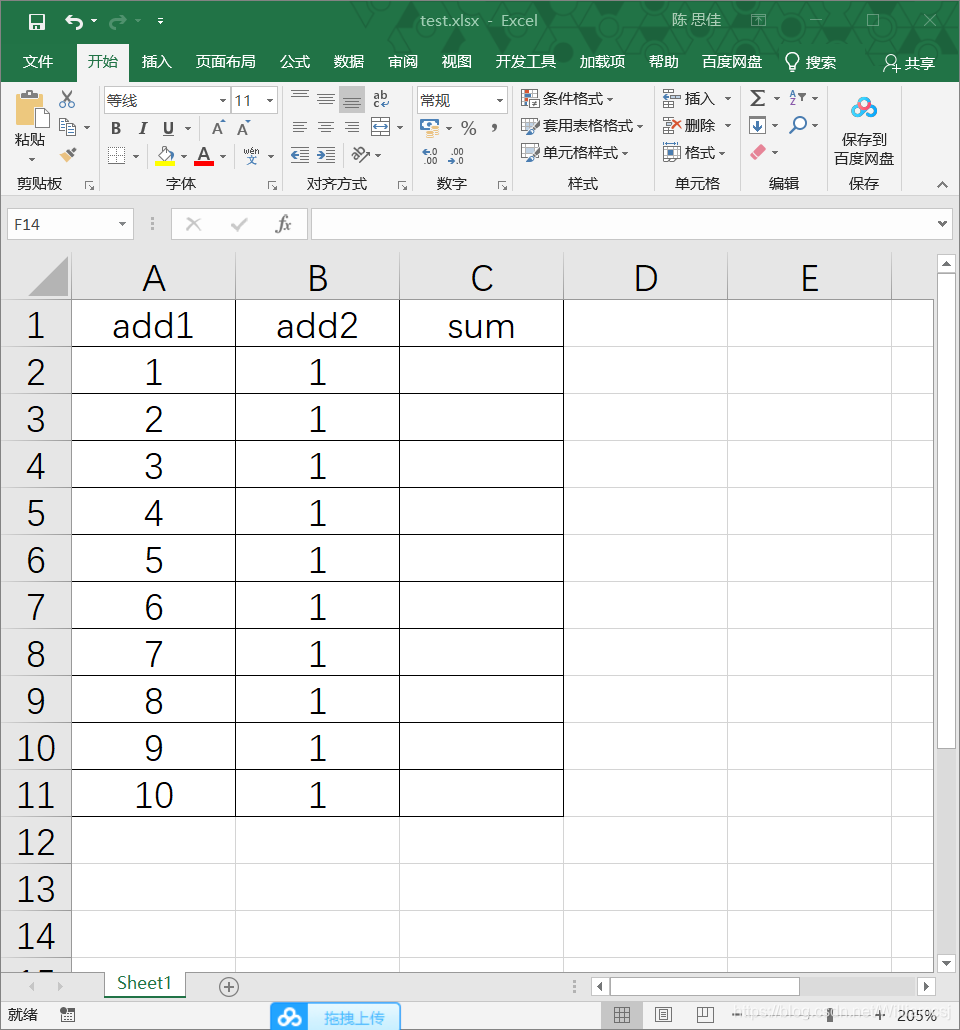Toggle right text alignment
Viewport: 960px width, 1030px height.
[352, 127]
